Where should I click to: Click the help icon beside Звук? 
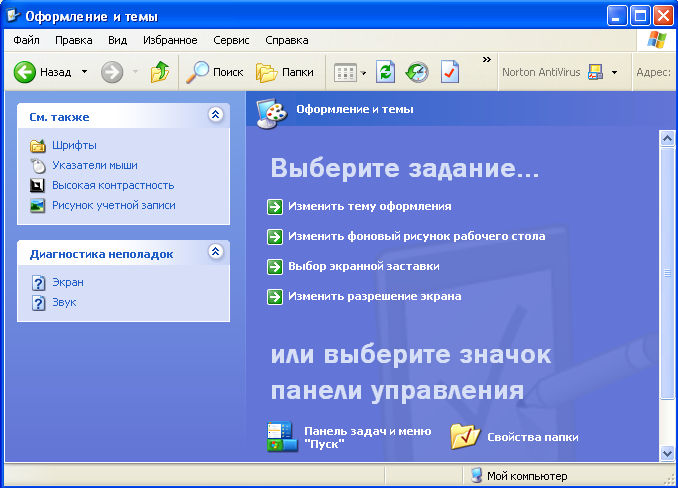coord(38,303)
